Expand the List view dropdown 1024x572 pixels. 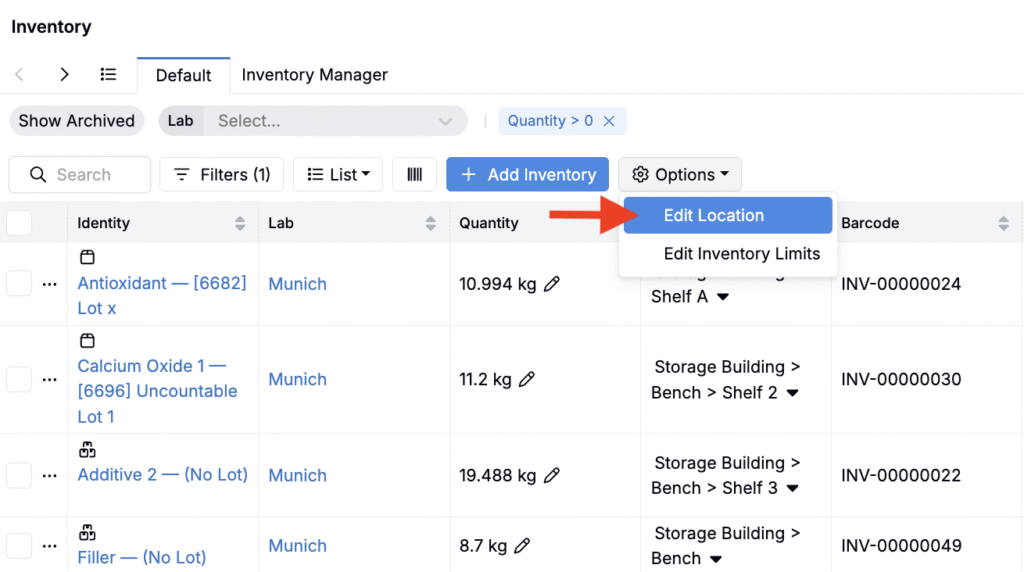click(338, 174)
